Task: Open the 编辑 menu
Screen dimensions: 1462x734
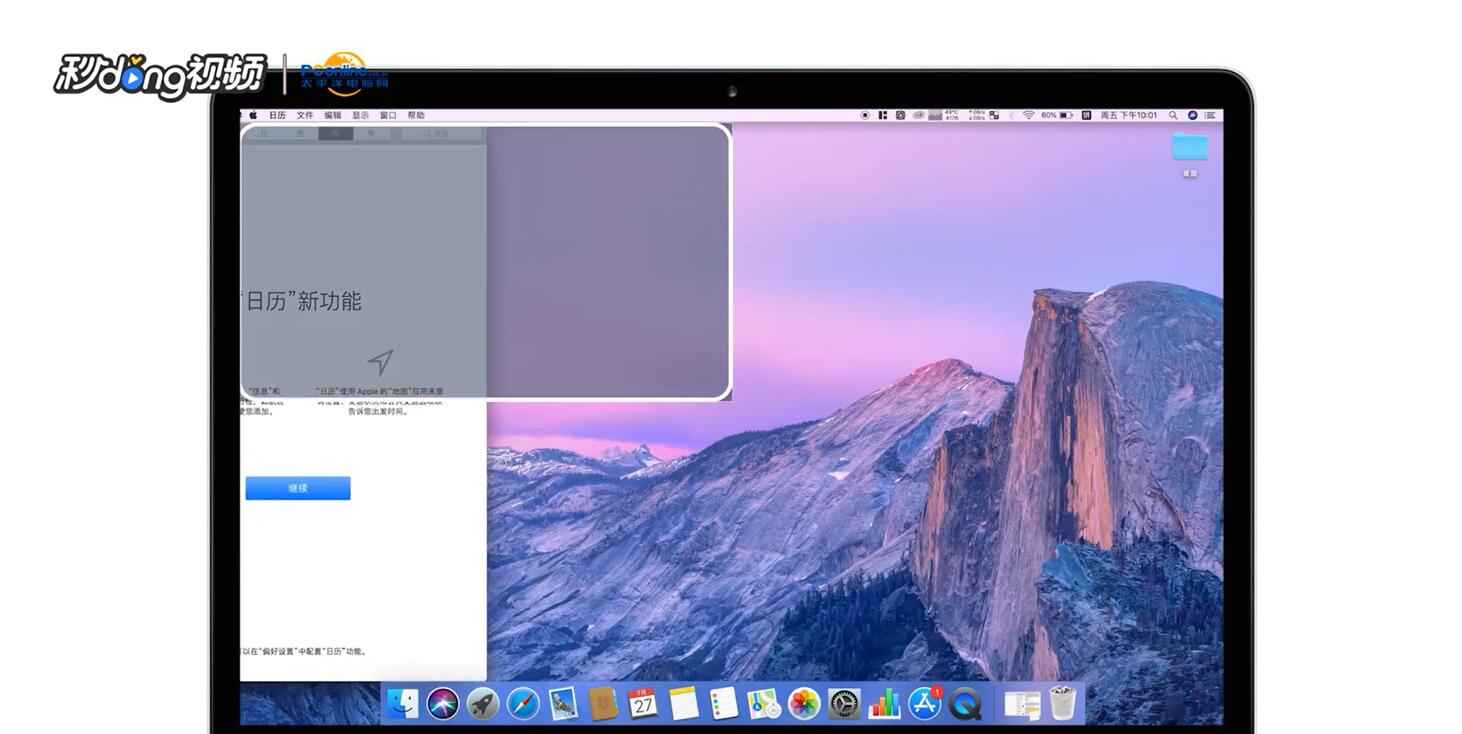Action: point(333,115)
